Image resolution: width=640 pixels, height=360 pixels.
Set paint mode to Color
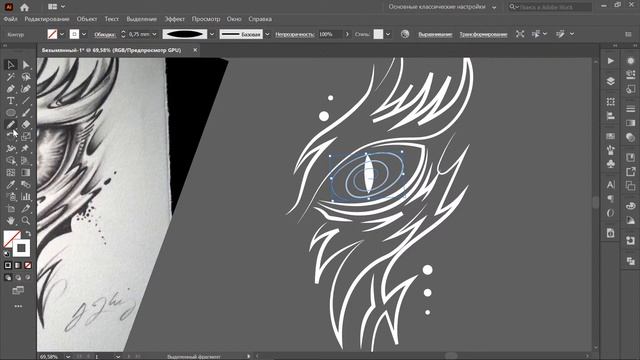click(x=8, y=265)
